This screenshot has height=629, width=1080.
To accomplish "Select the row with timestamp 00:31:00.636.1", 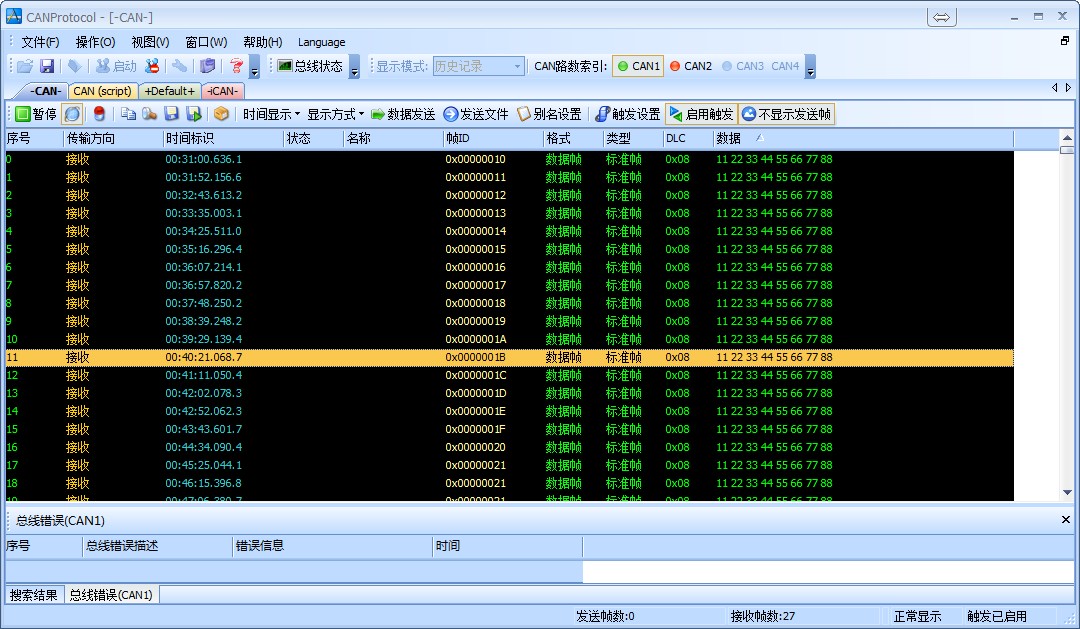I will click(510, 159).
